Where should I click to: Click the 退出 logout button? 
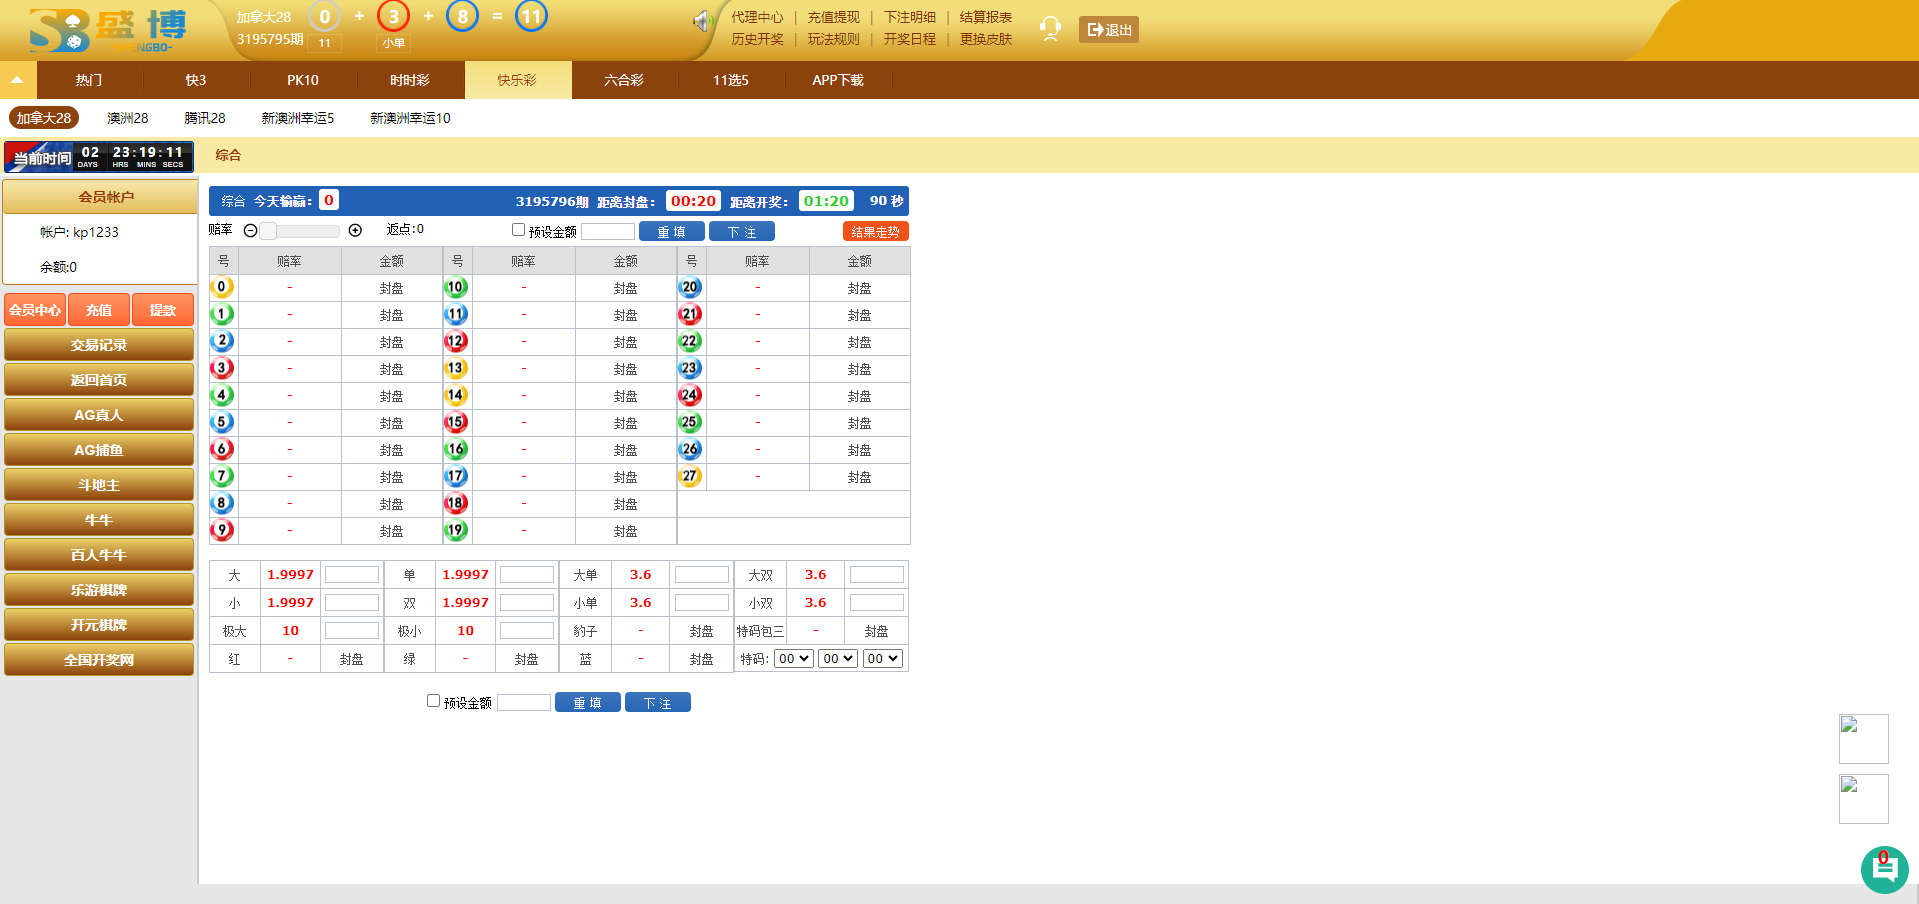point(1109,30)
